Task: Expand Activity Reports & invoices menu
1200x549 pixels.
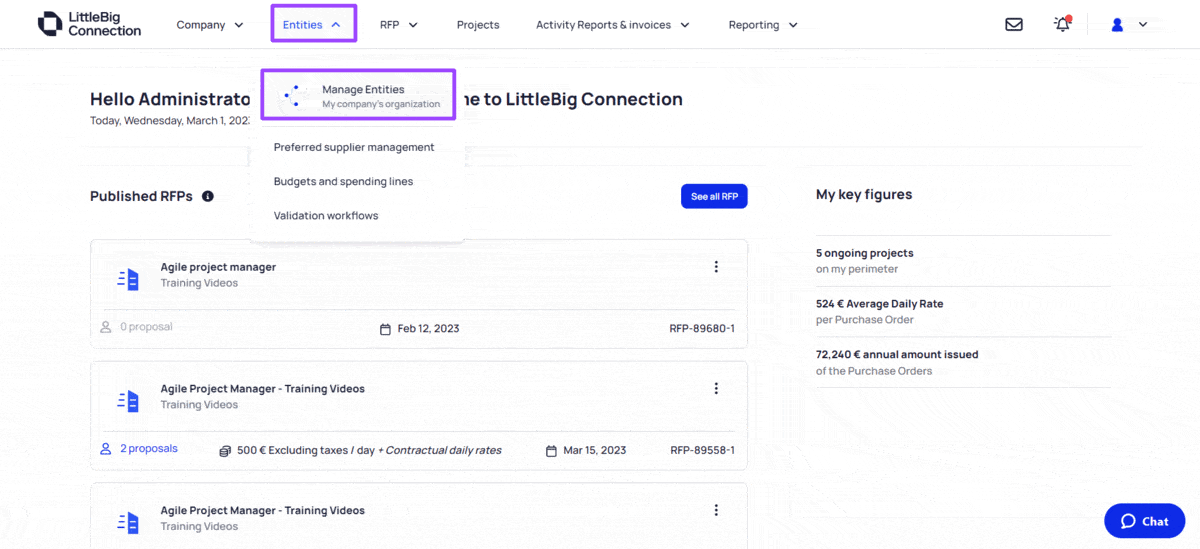Action: 613,25
